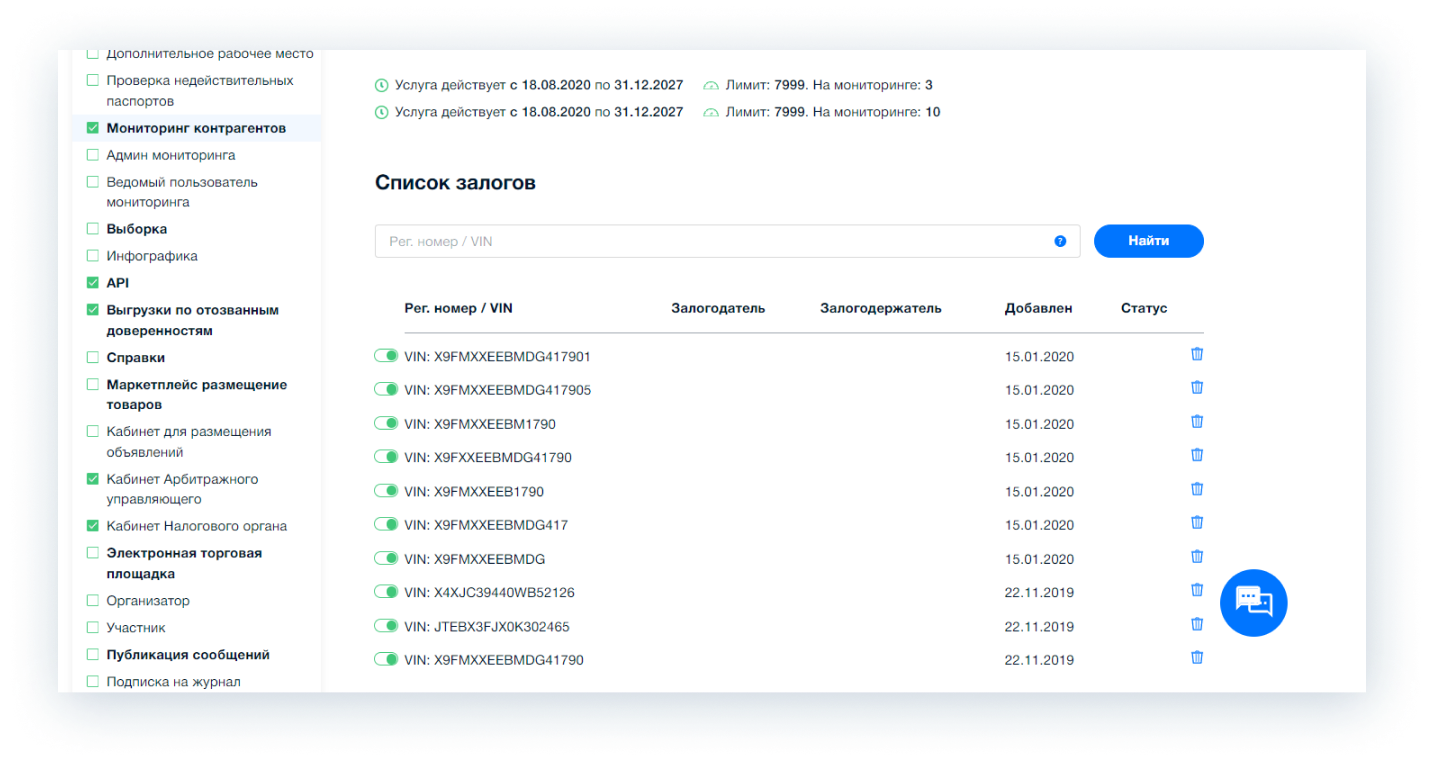
Task: Enable Публикация сообщений checkbox
Action: click(93, 655)
